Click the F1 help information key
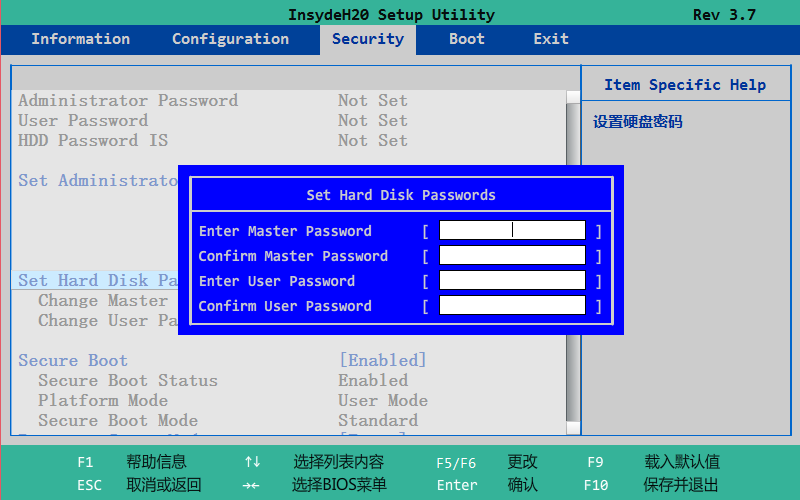The height and width of the screenshot is (500, 800). click(85, 462)
